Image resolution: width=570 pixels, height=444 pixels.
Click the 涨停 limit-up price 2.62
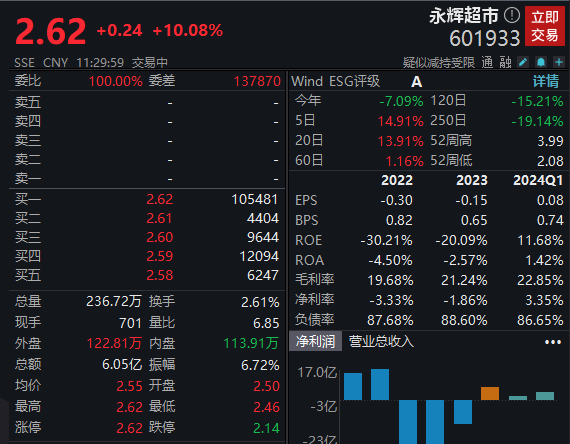(x=129, y=428)
